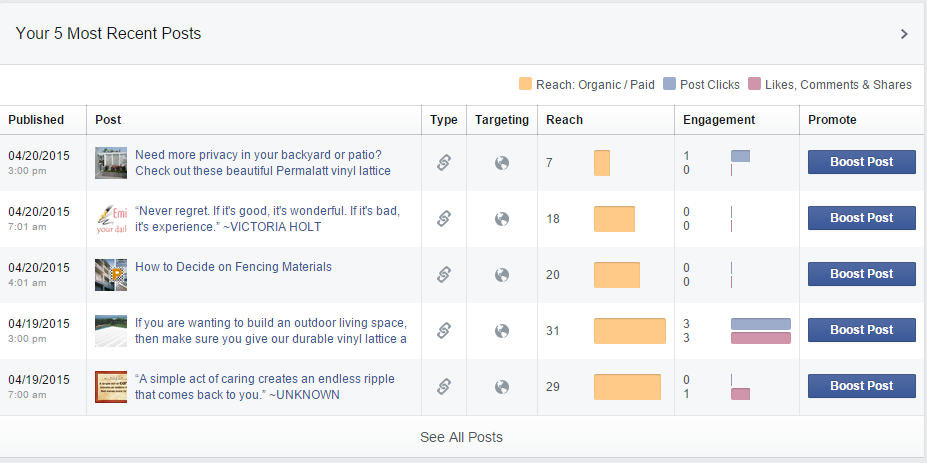Open thumbnail of the Victoria Holt quote post
927x463 pixels.
pyautogui.click(x=111, y=219)
